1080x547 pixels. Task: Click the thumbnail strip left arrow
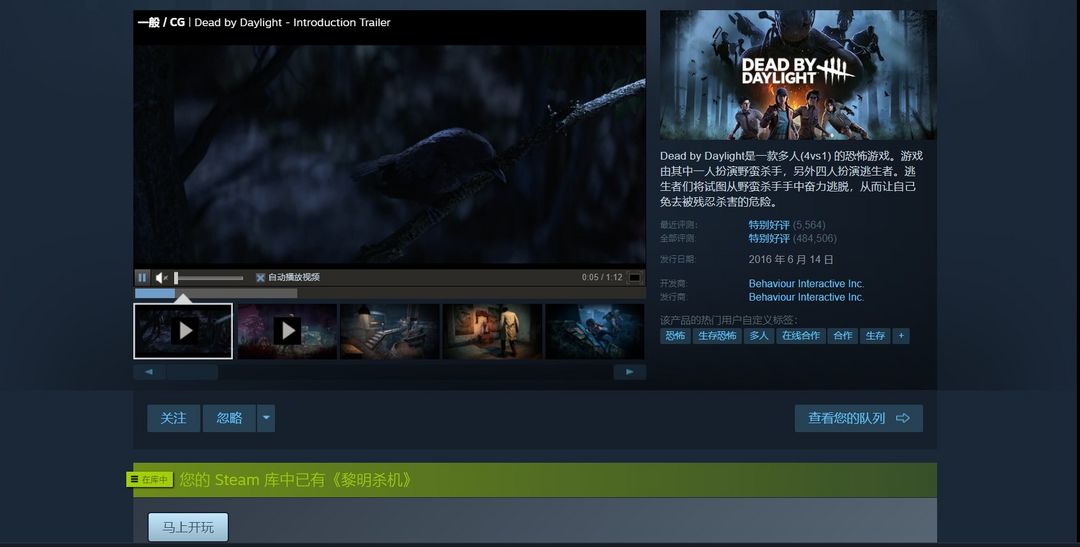[149, 372]
